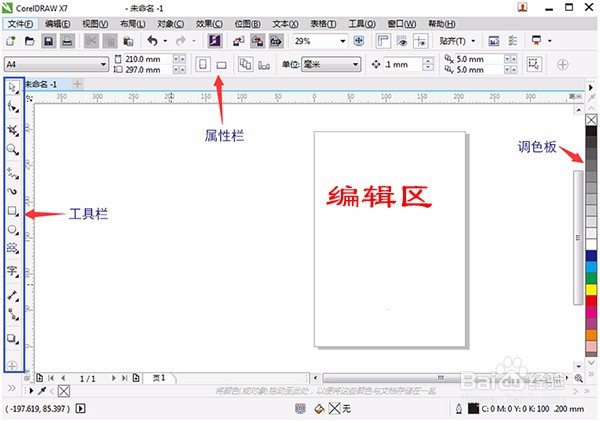Select the Rectangle tool
The image size is (600, 421).
pos(13,211)
